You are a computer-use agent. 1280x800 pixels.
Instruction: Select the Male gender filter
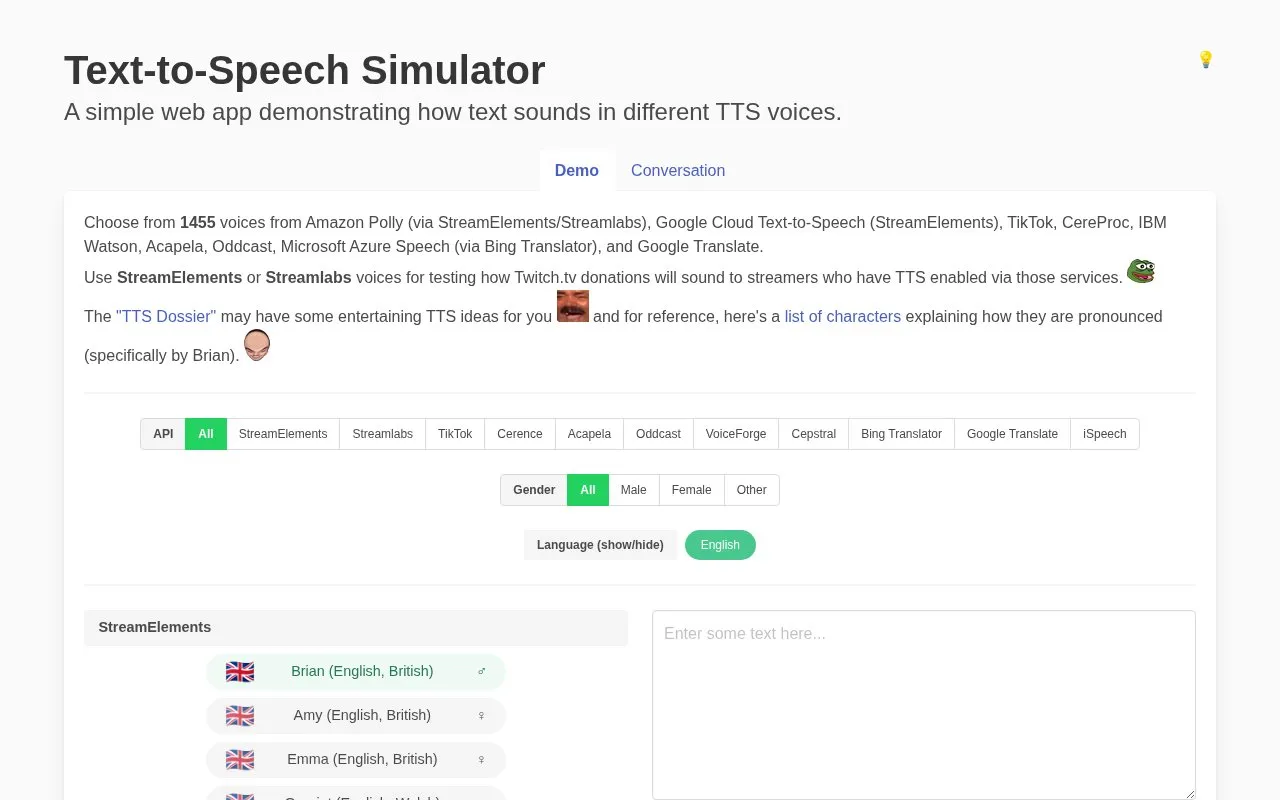(634, 490)
